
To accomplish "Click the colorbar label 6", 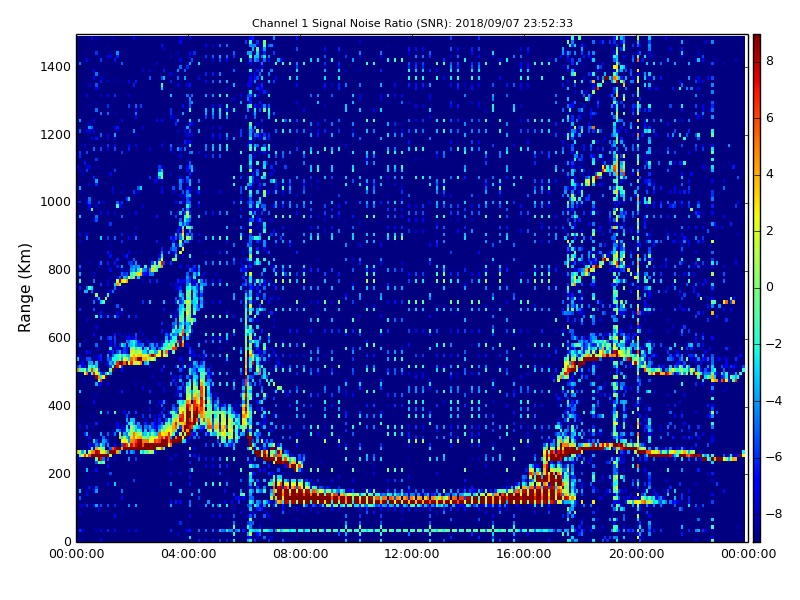I will point(770,118).
